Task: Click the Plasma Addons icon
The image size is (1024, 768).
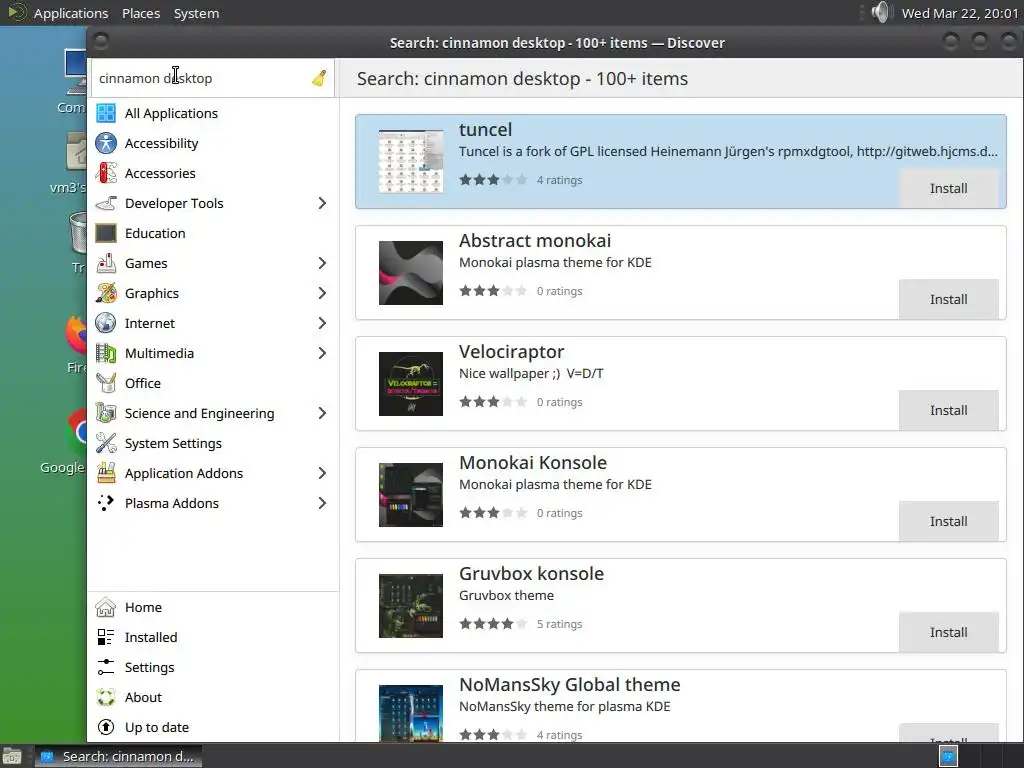Action: (106, 504)
